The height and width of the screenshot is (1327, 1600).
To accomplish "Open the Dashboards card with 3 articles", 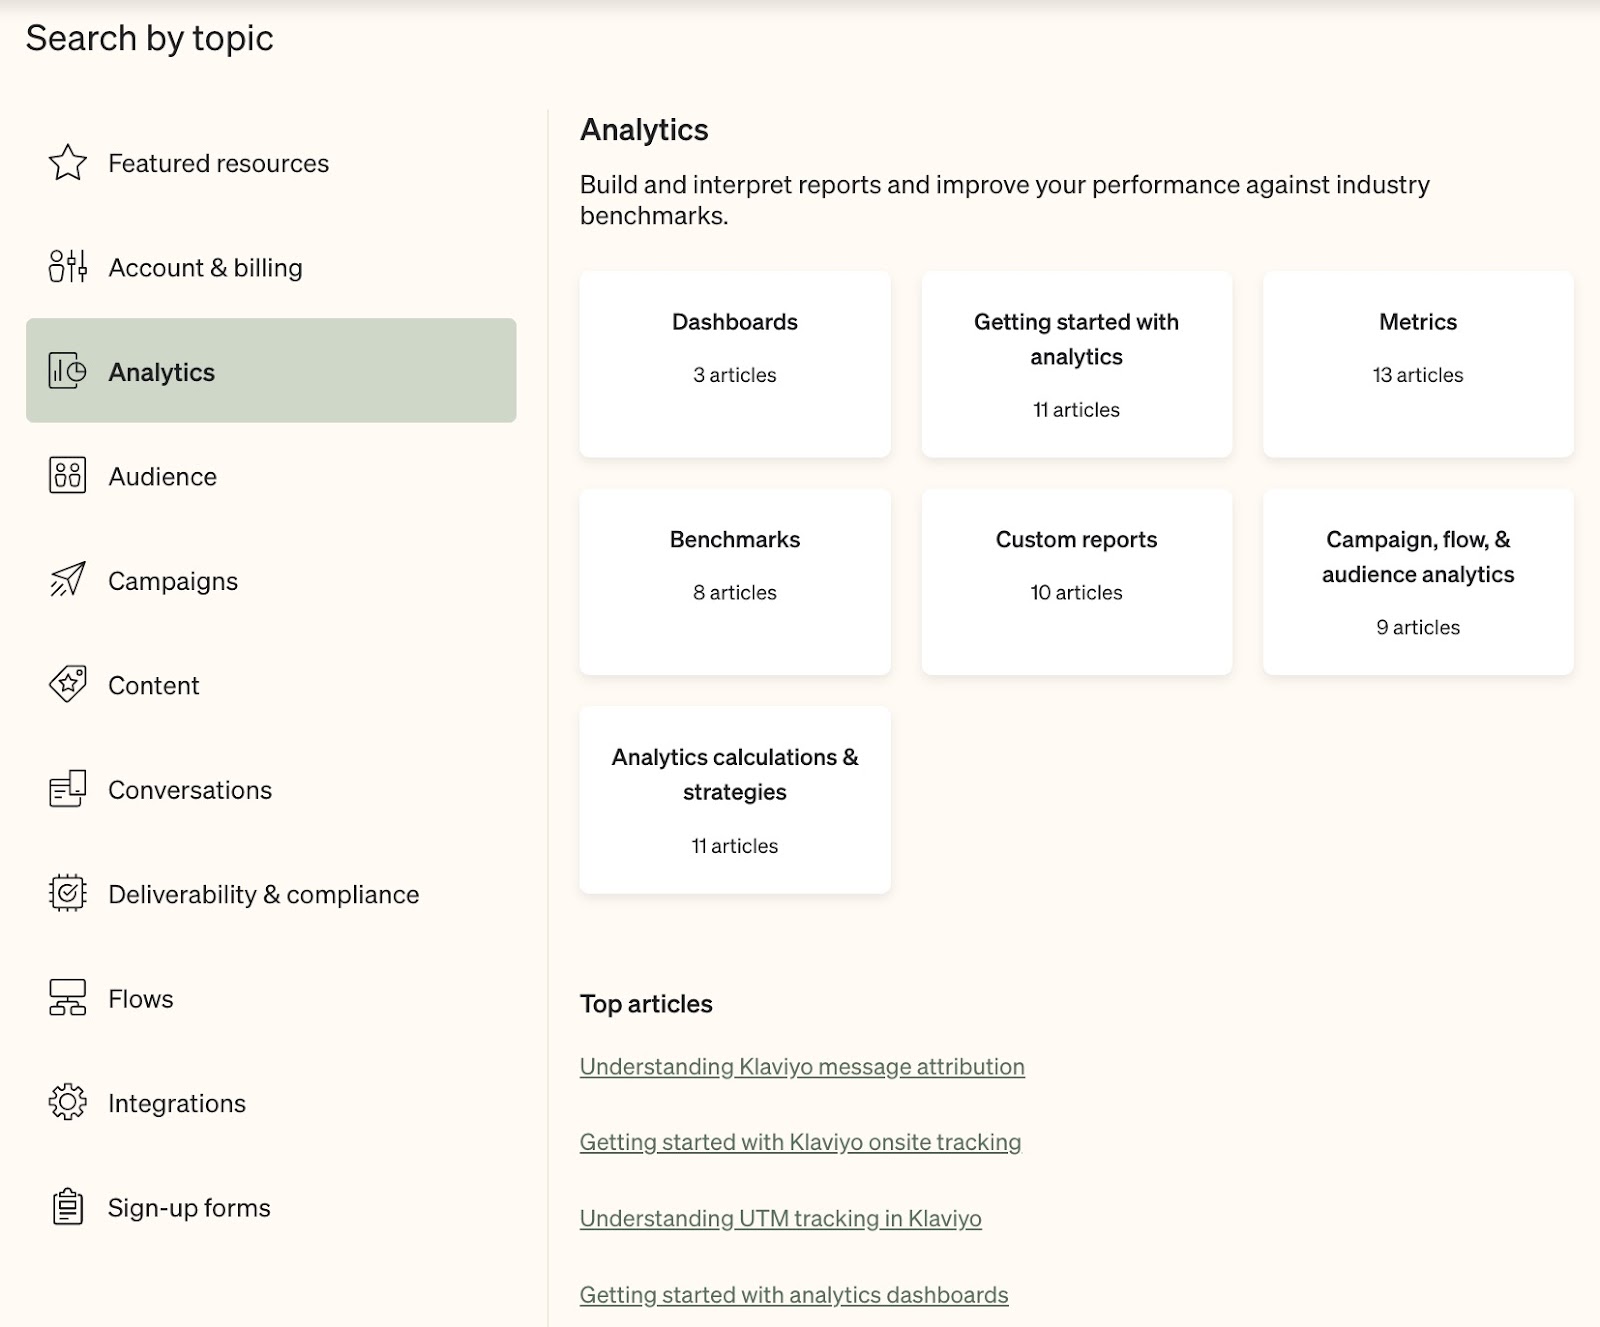I will pyautogui.click(x=735, y=364).
